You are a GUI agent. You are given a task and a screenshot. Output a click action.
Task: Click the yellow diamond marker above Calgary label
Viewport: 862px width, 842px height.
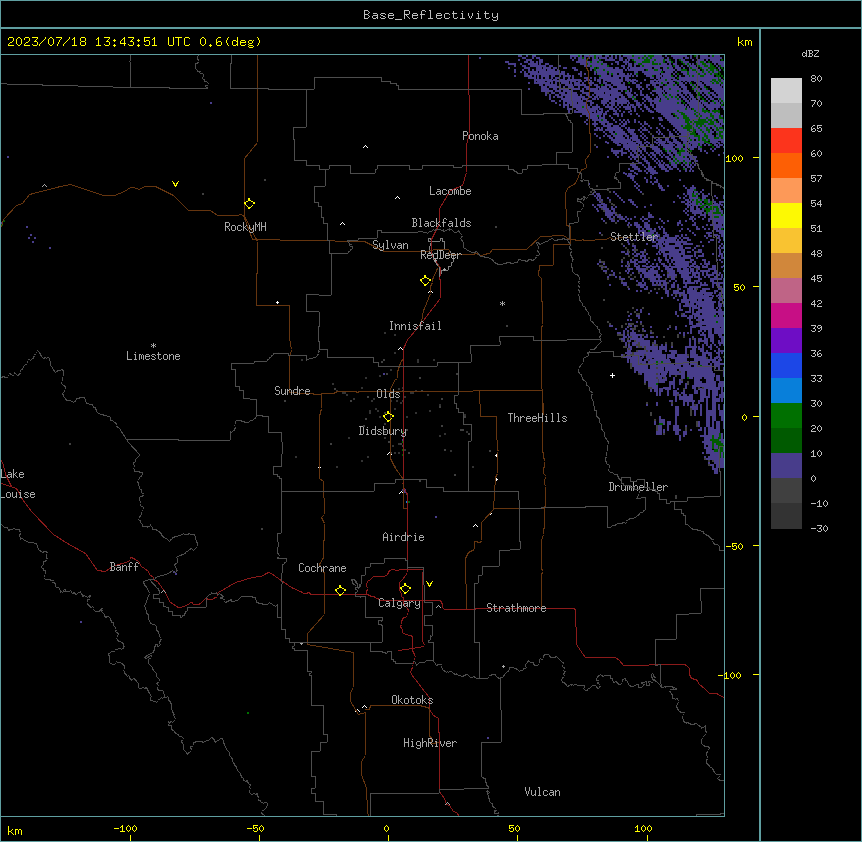[405, 589]
